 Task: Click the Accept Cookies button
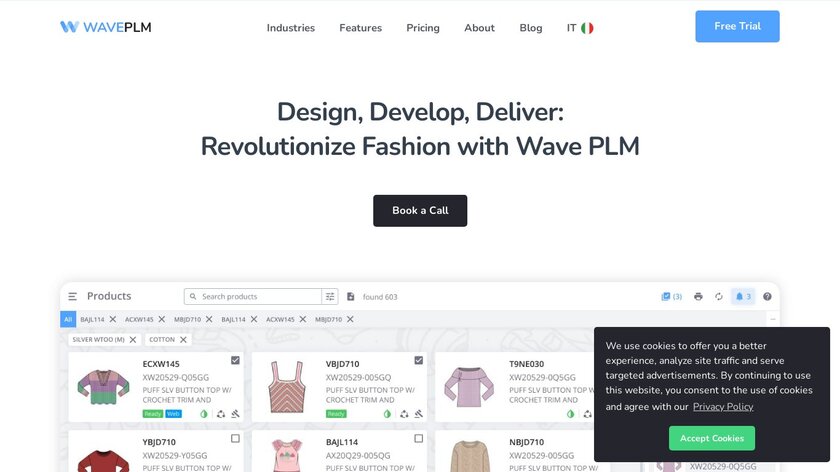[712, 438]
